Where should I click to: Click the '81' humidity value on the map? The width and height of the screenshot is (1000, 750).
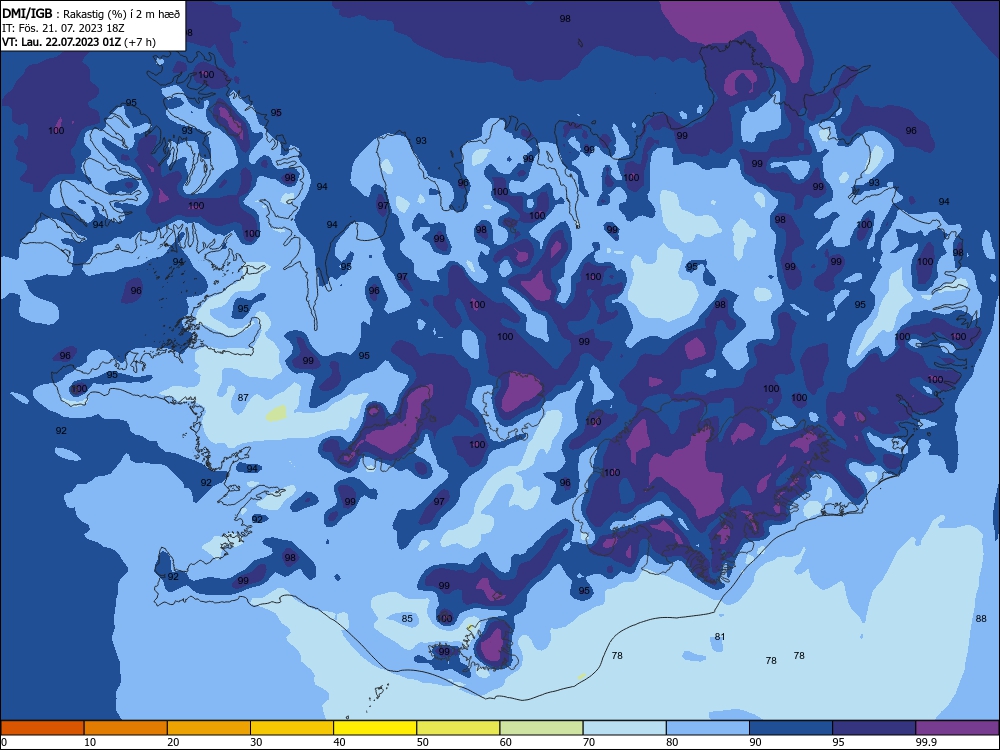click(720, 636)
